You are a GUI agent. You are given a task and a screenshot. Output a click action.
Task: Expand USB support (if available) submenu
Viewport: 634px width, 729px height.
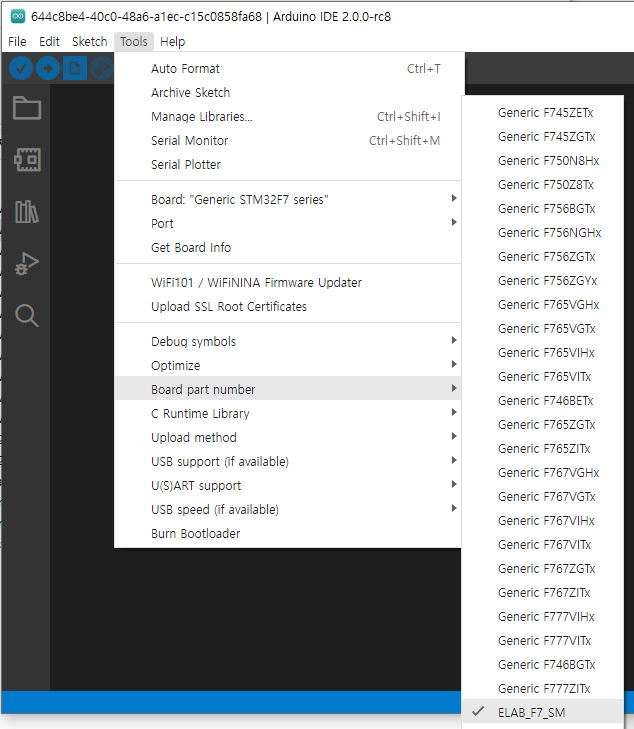288,462
